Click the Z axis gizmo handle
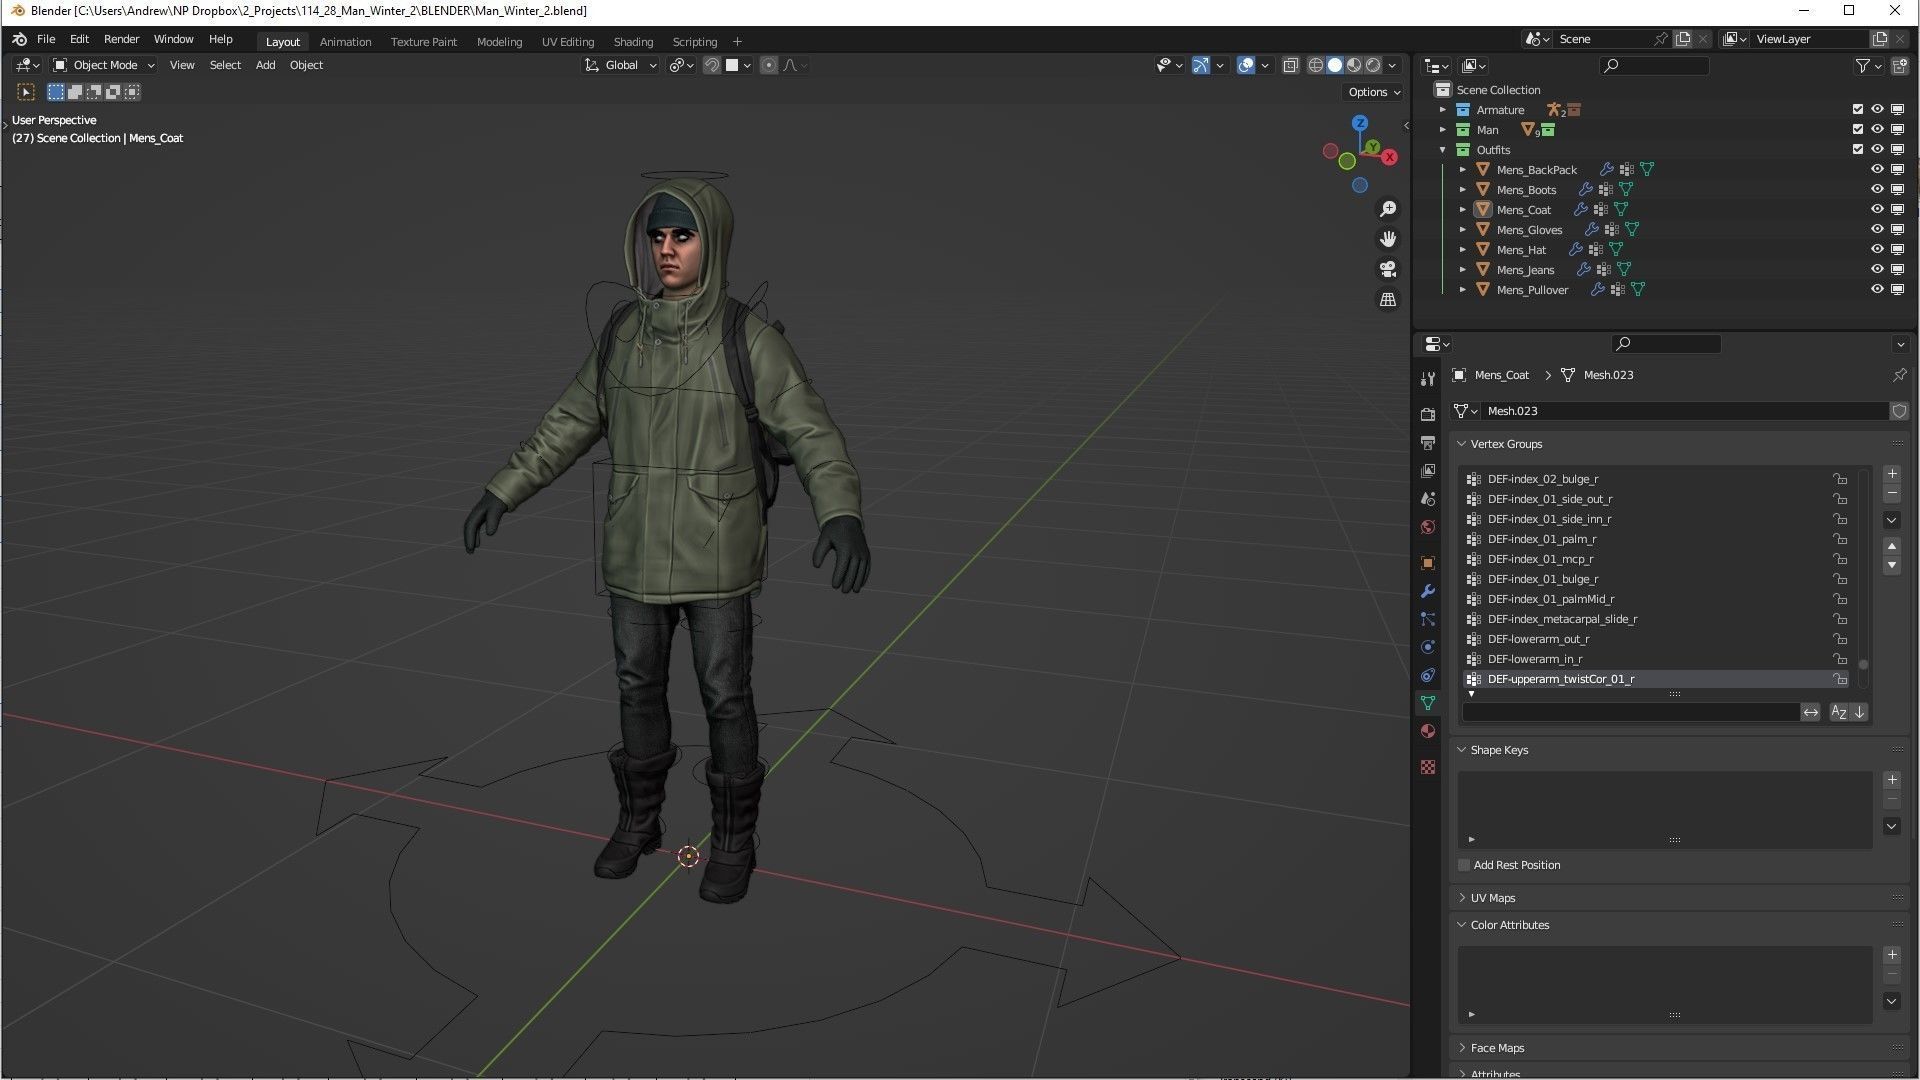1920x1080 pixels. pyautogui.click(x=1360, y=122)
